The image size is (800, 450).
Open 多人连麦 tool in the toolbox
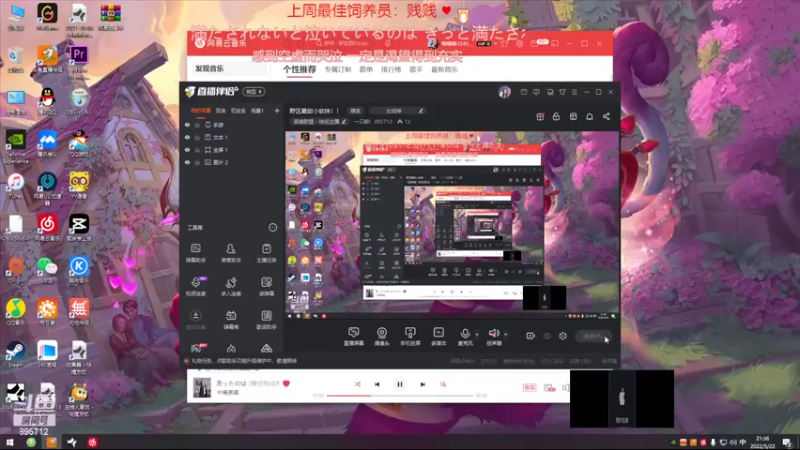tap(231, 286)
